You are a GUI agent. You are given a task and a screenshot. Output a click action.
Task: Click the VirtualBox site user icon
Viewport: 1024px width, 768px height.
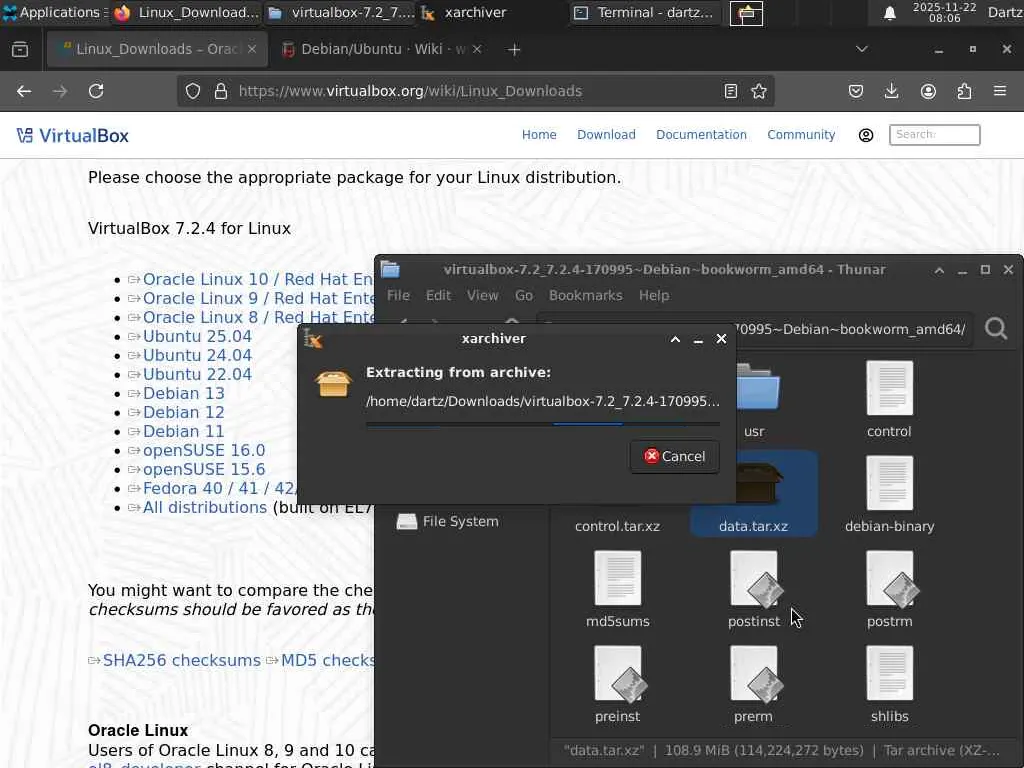pos(866,135)
